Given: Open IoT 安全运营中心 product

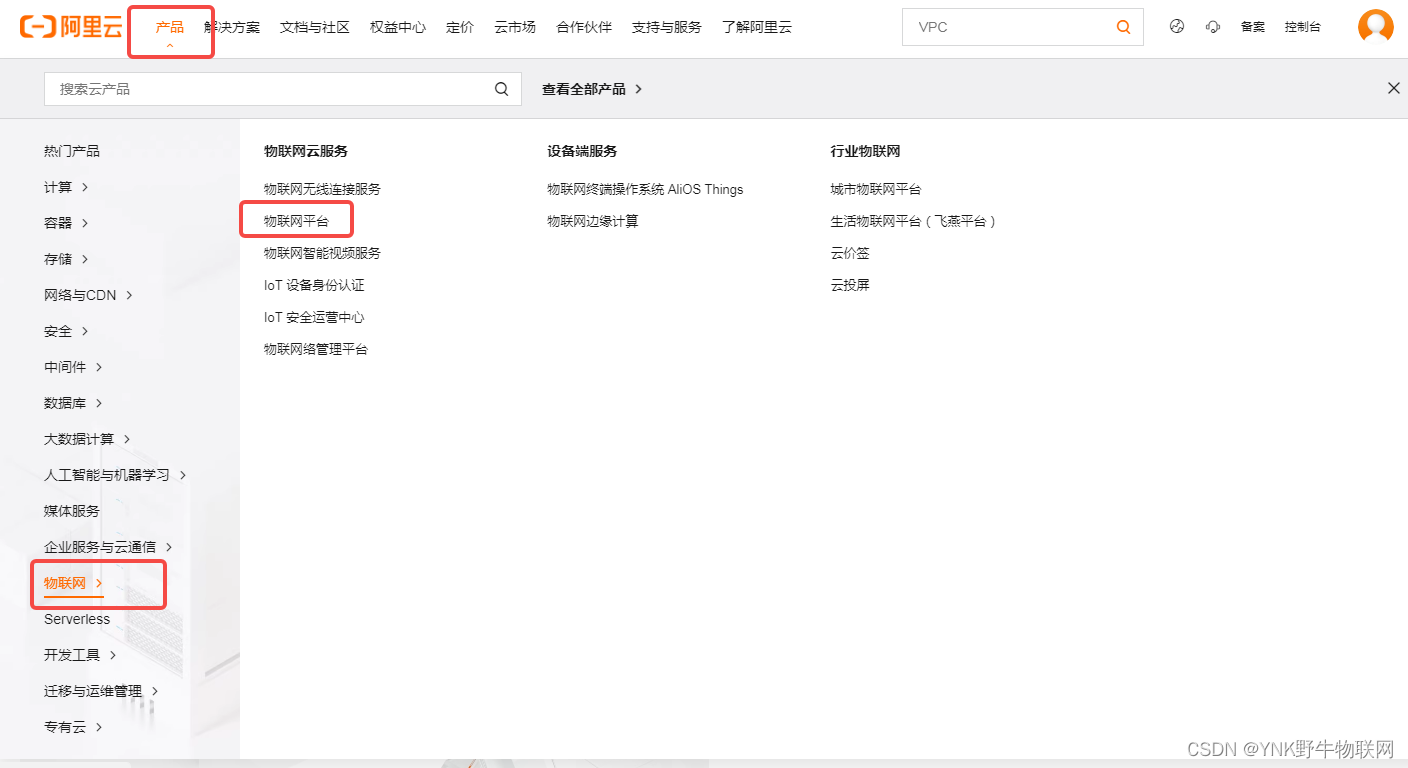Looking at the screenshot, I should coord(314,317).
